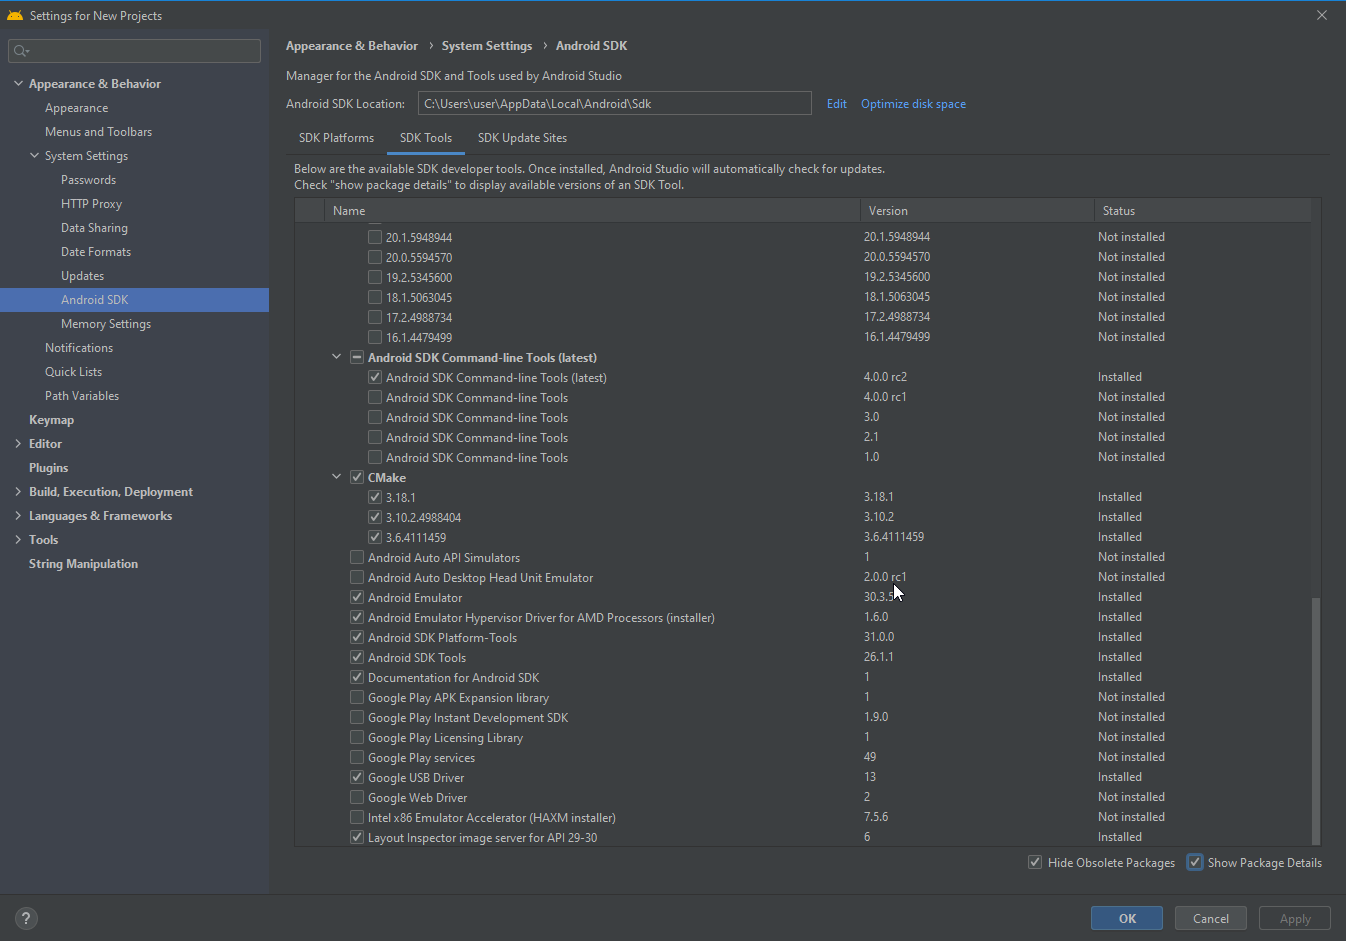
Task: Uncheck the Android Emulator package
Action: pyautogui.click(x=357, y=597)
